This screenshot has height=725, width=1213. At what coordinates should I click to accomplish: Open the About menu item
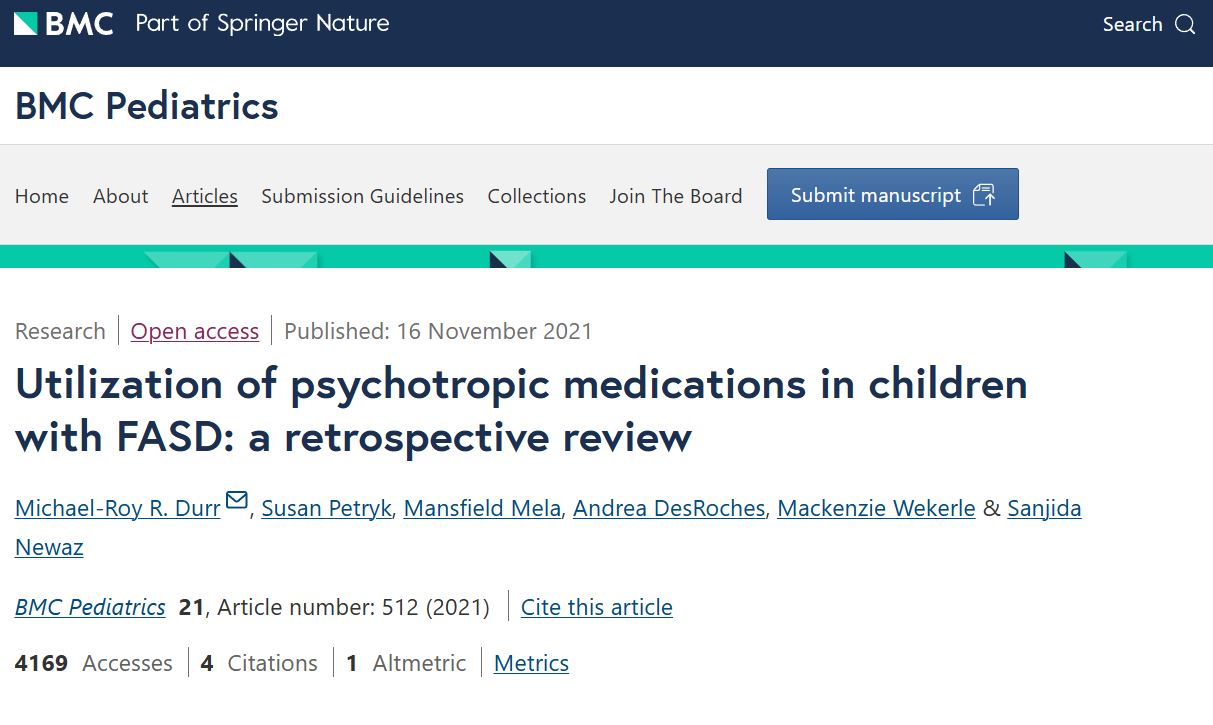(x=120, y=196)
